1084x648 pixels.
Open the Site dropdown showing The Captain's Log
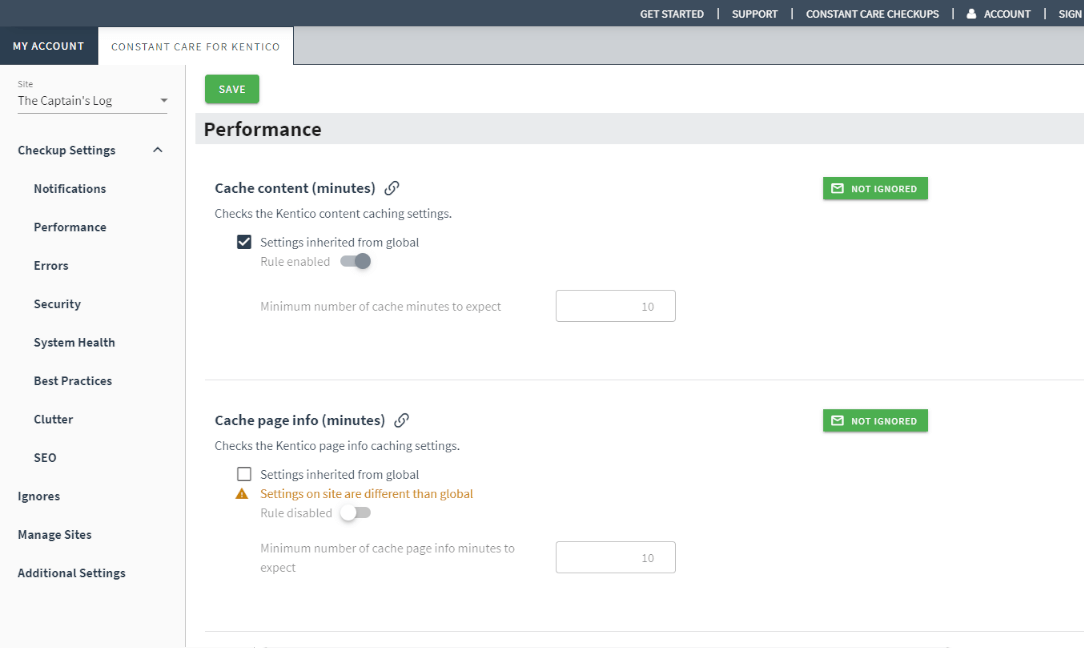[93, 101]
